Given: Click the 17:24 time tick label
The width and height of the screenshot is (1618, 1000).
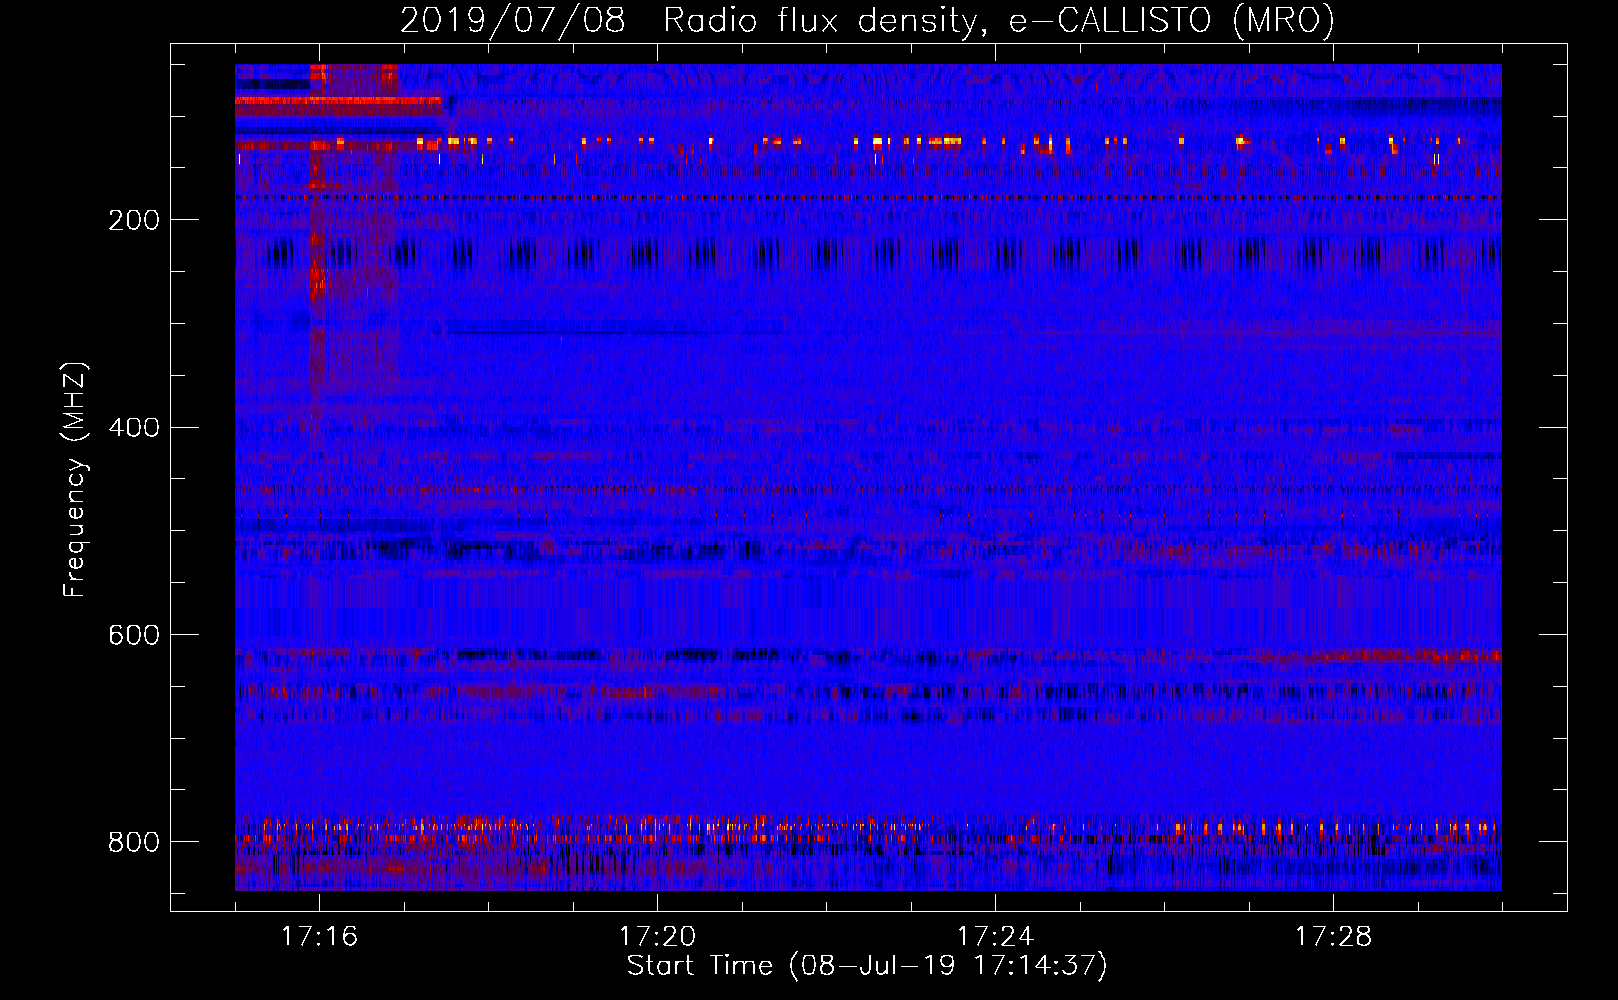Looking at the screenshot, I should (x=995, y=937).
